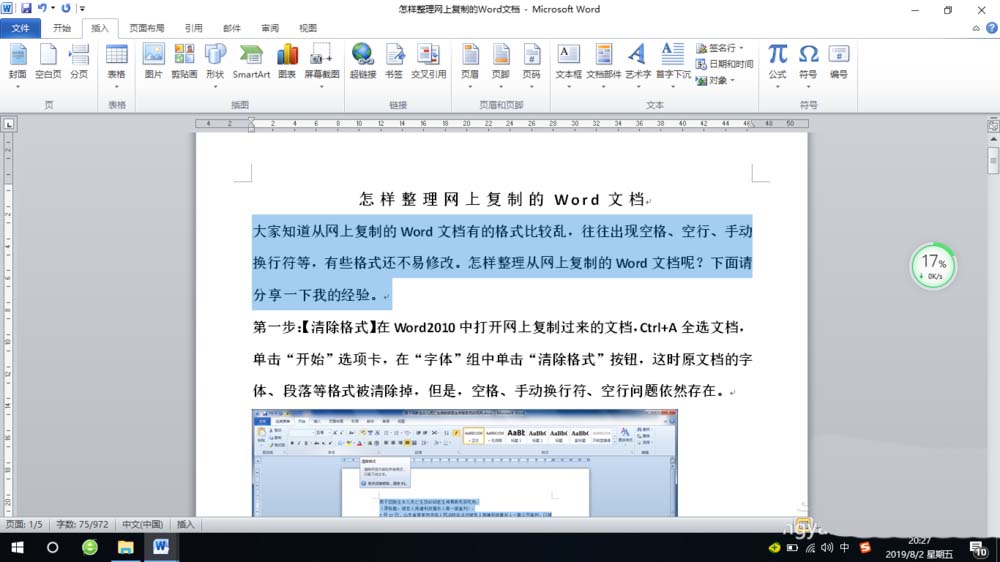1000x562 pixels.
Task: Click the first-line indent marker on the ruler
Action: click(251, 120)
